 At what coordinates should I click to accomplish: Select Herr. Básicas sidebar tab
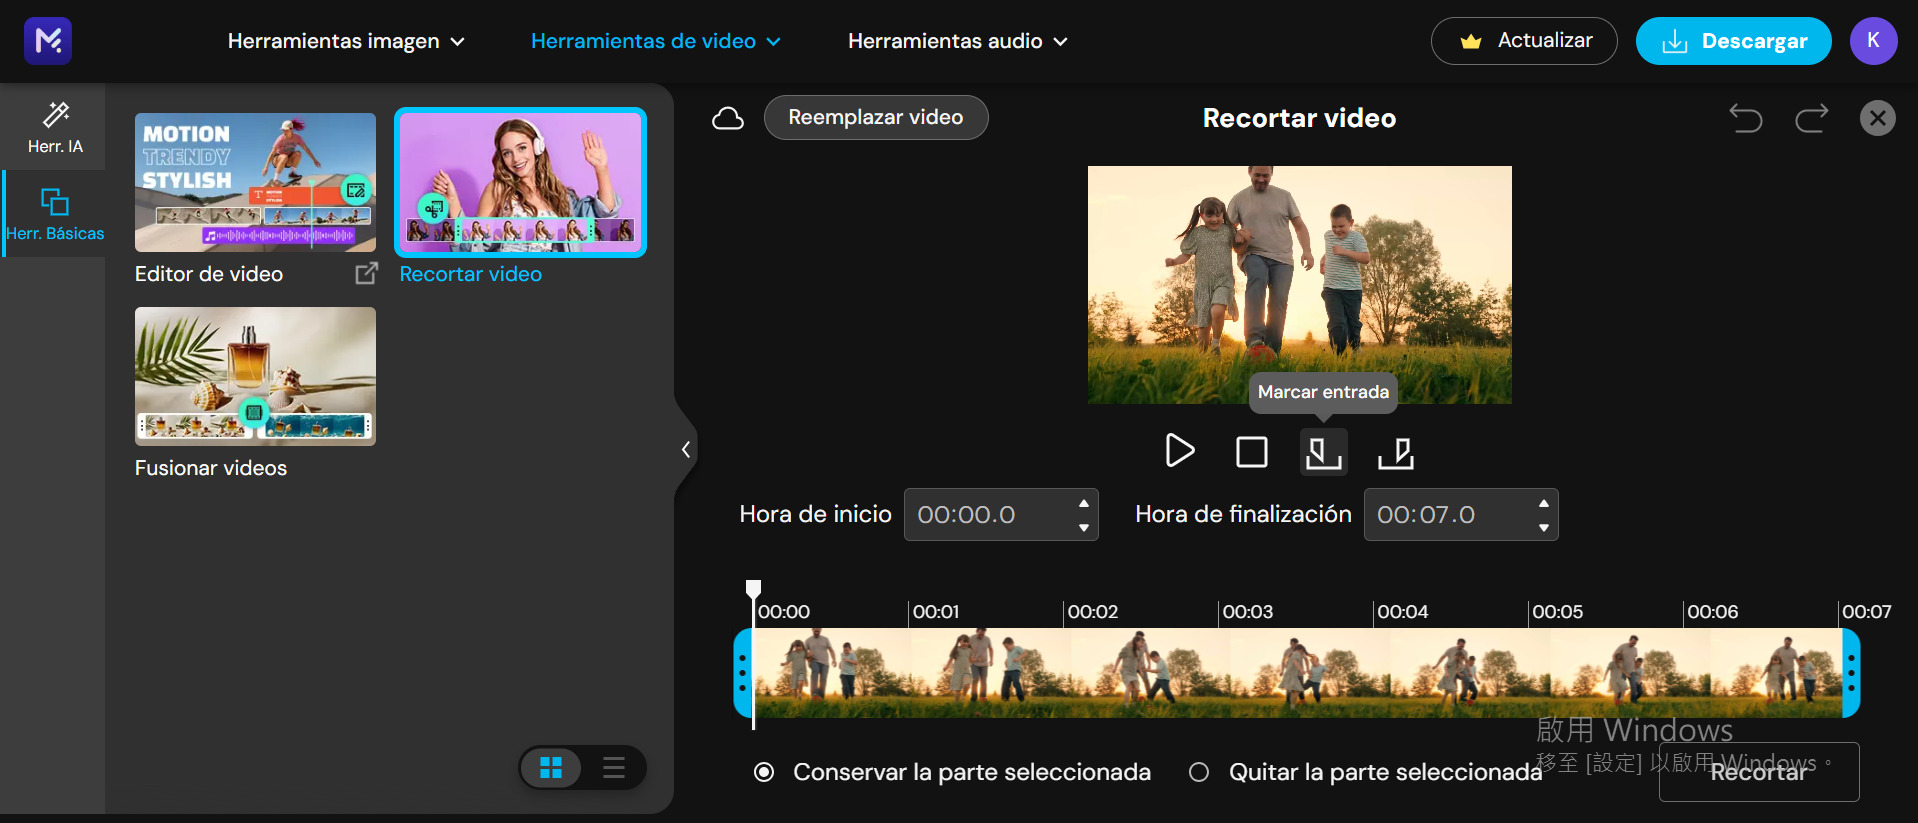click(55, 214)
